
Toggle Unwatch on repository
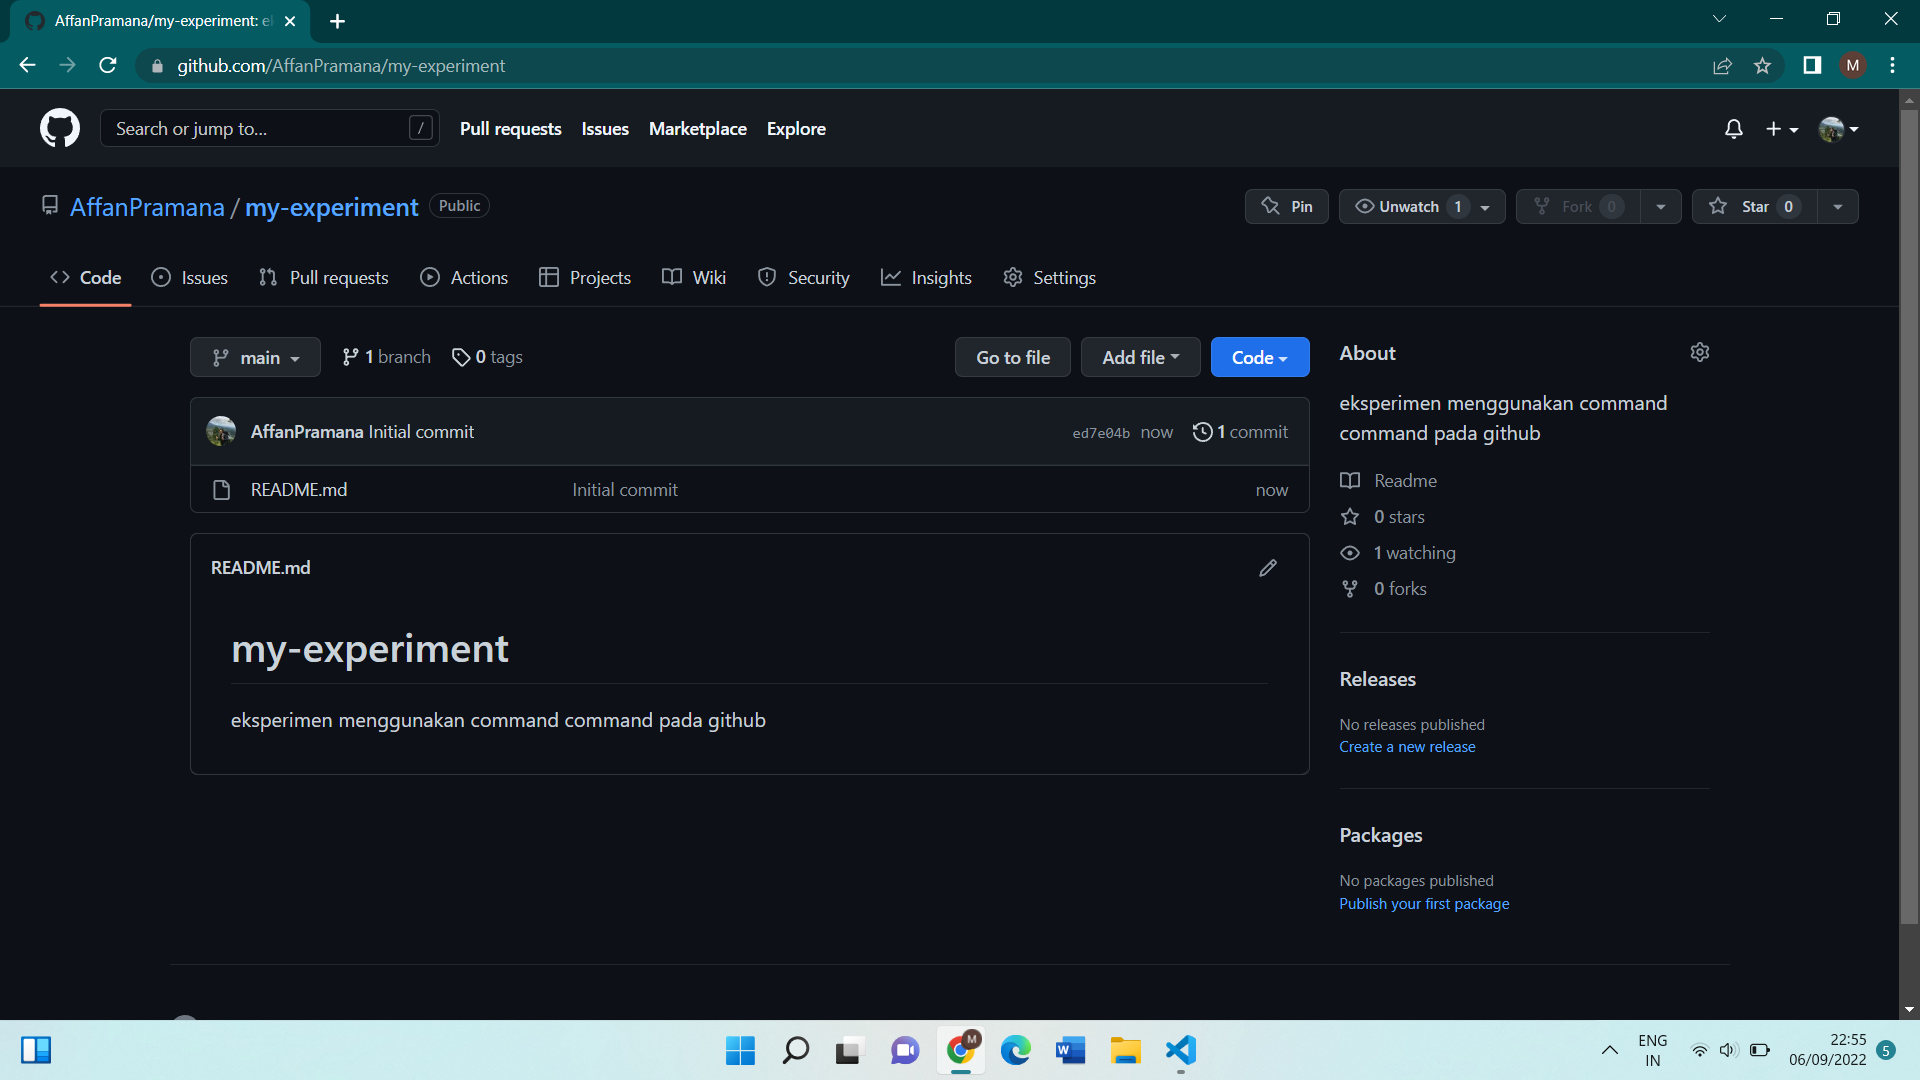(1422, 206)
